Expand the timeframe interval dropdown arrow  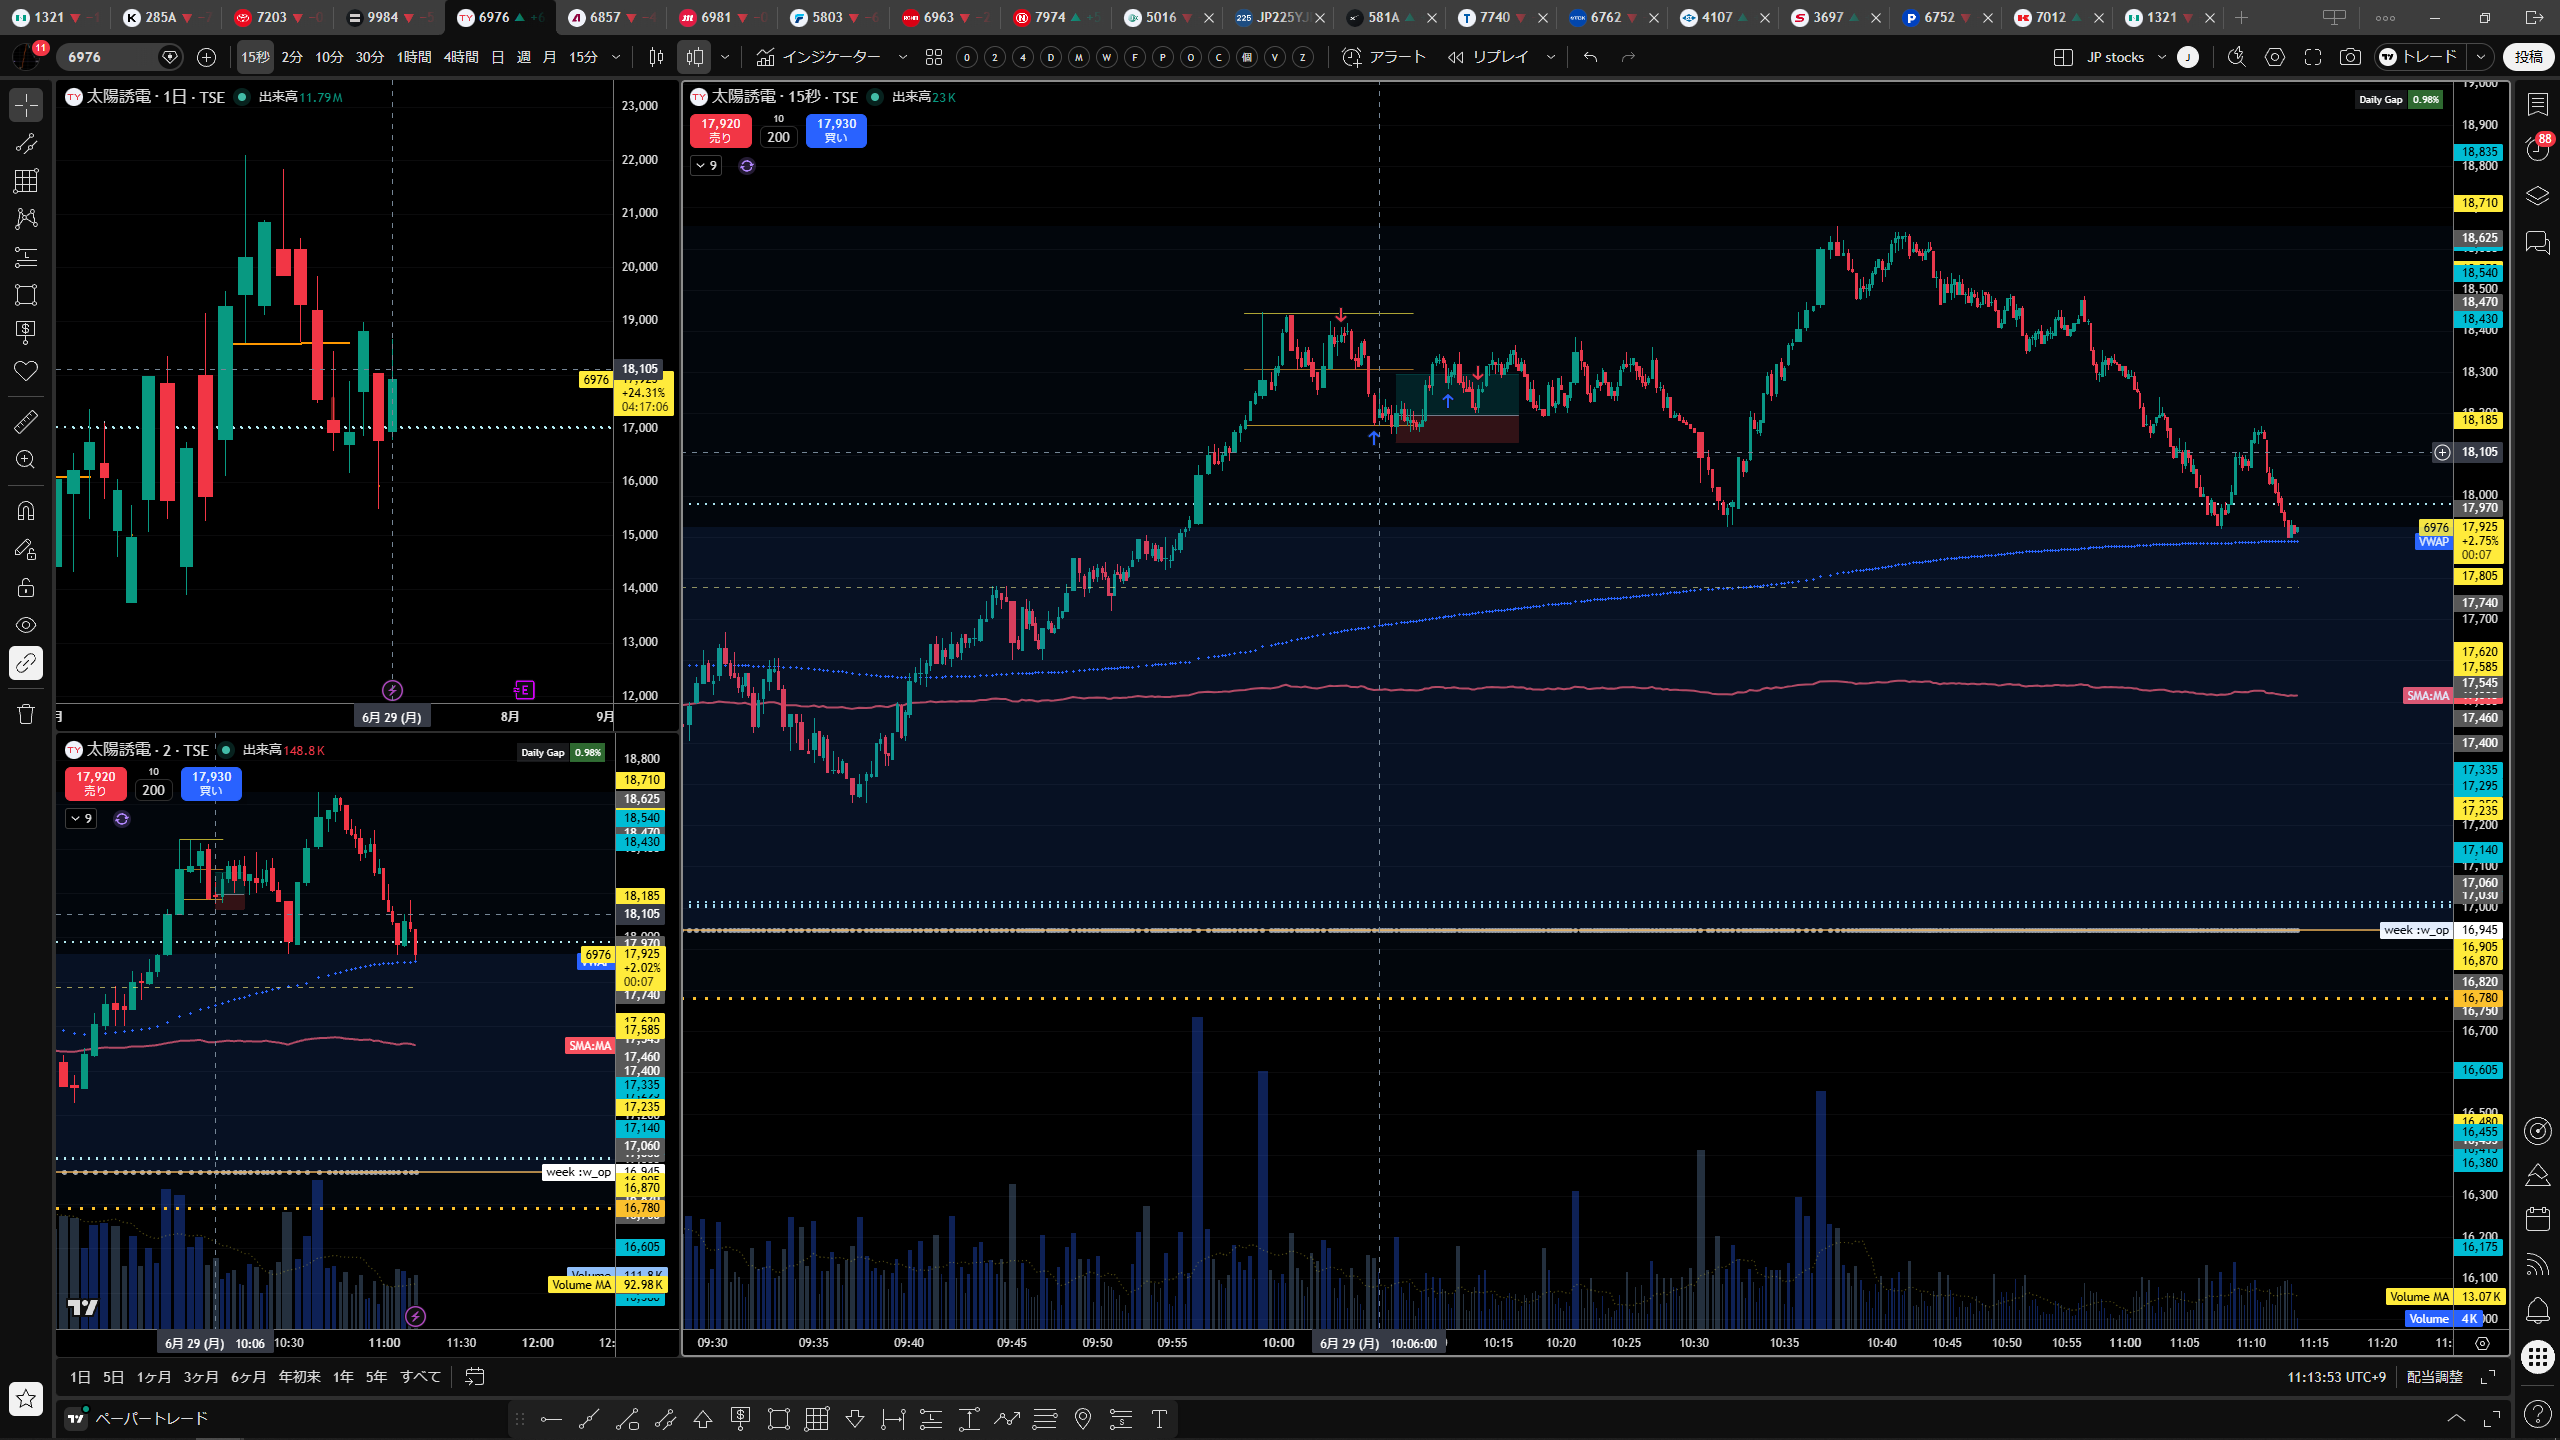click(616, 57)
